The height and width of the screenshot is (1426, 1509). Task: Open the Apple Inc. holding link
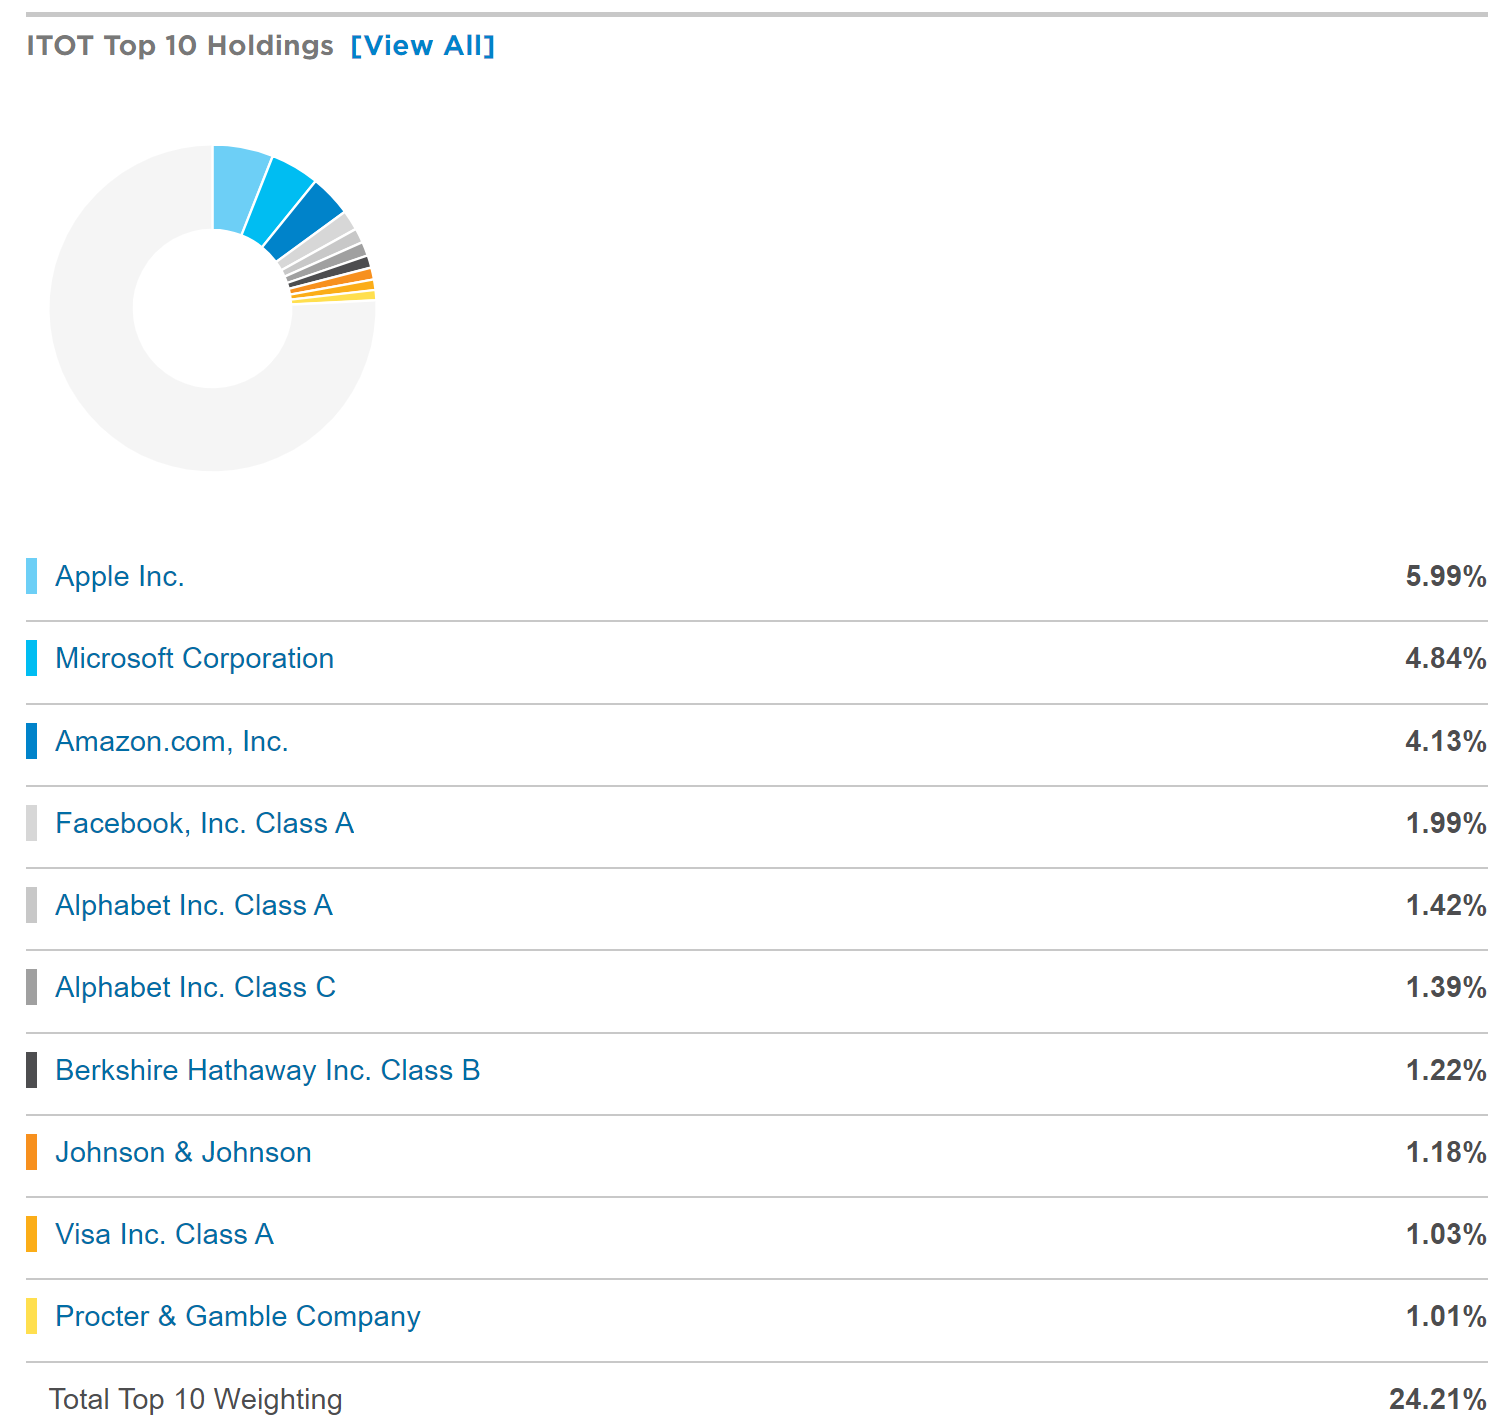(120, 576)
